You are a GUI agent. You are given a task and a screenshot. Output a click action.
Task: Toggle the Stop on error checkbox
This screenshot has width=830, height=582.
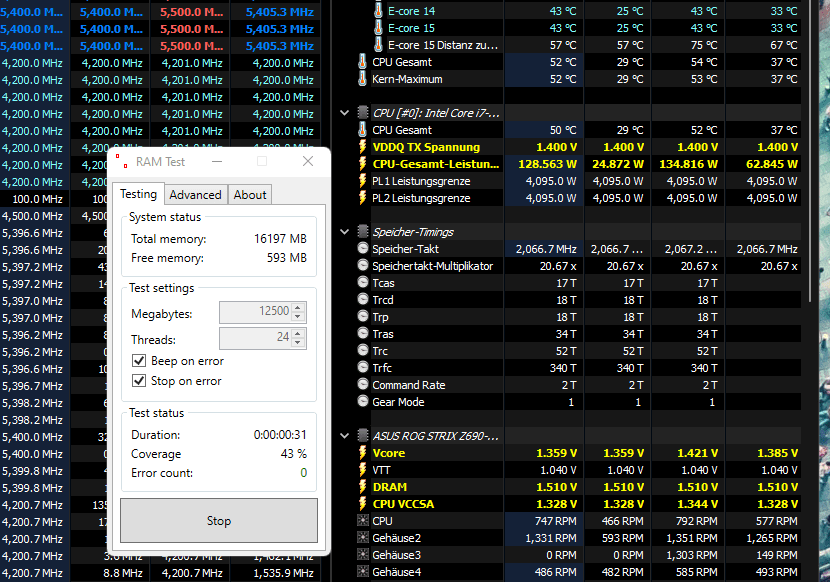pos(139,381)
